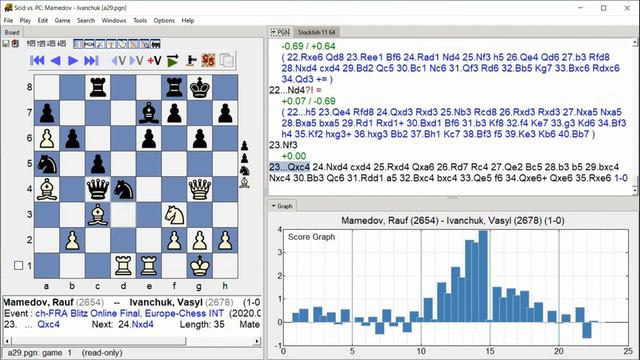
Task: Open the Options menu
Action: [x=164, y=20]
